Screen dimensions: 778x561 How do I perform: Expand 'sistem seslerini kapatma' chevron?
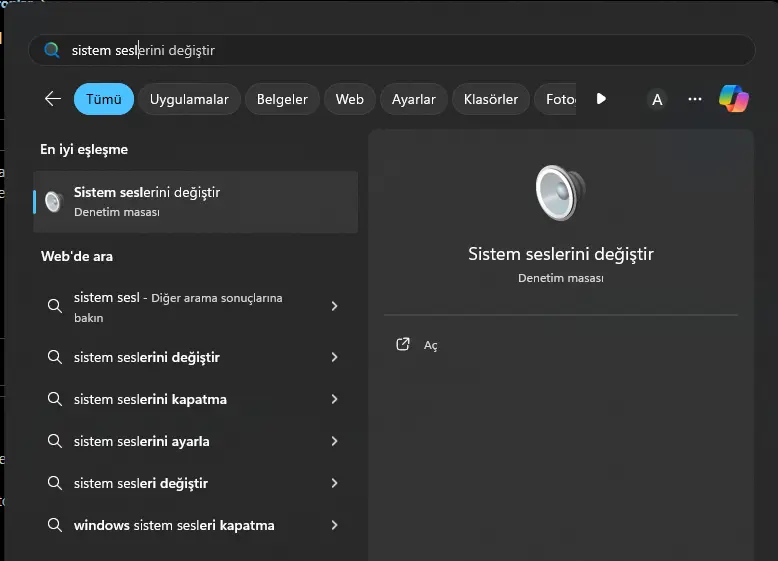pos(334,399)
